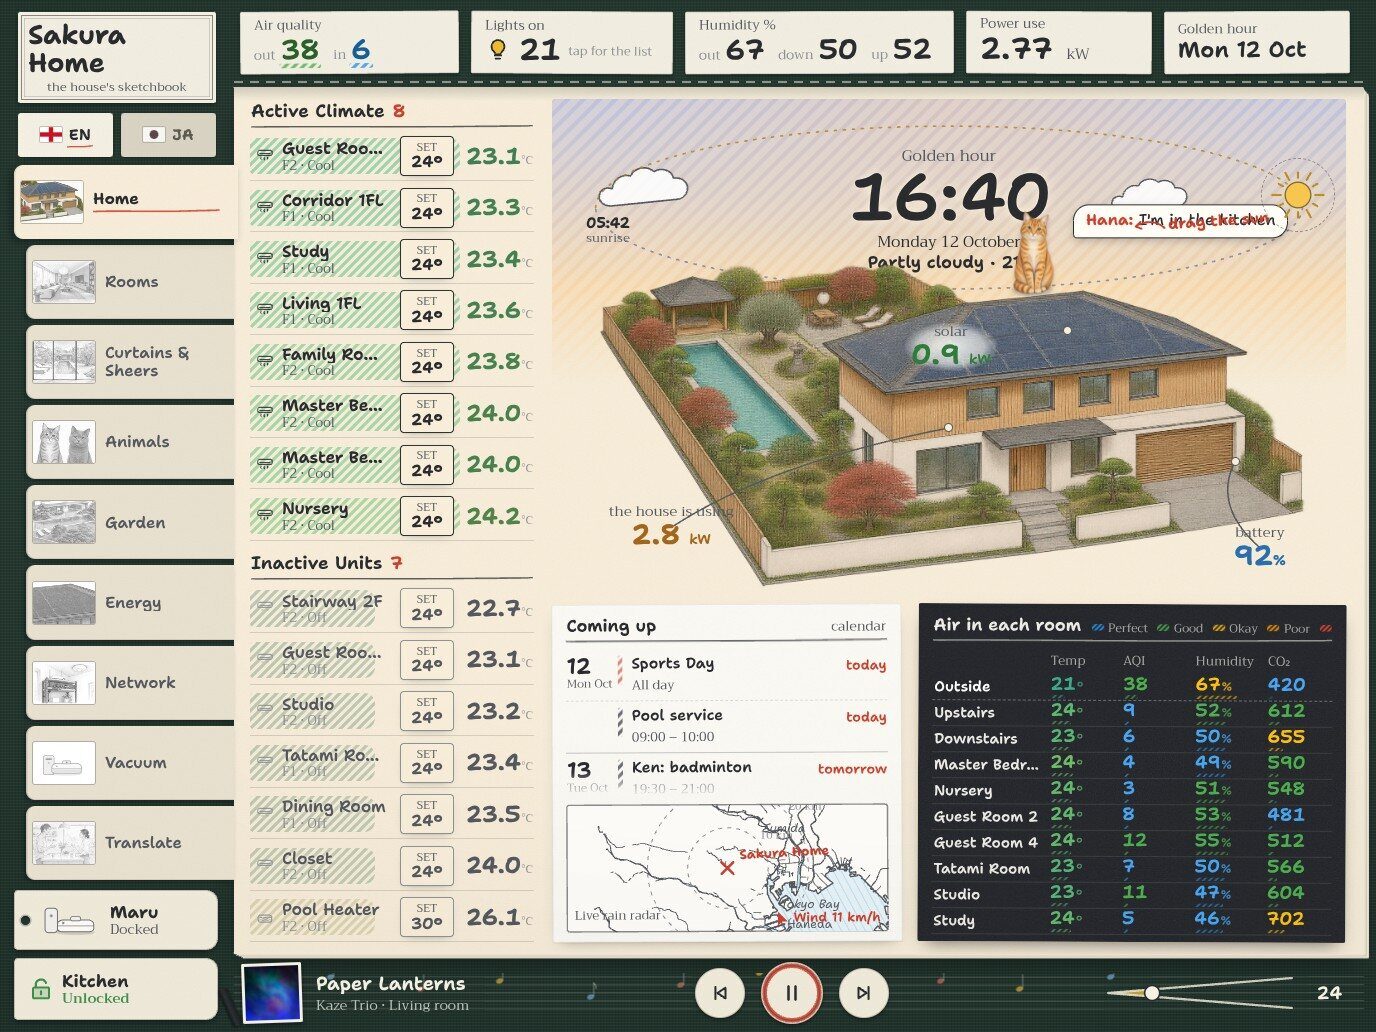Select the Home page house thumbnail
This screenshot has height=1032, width=1376.
(x=51, y=202)
